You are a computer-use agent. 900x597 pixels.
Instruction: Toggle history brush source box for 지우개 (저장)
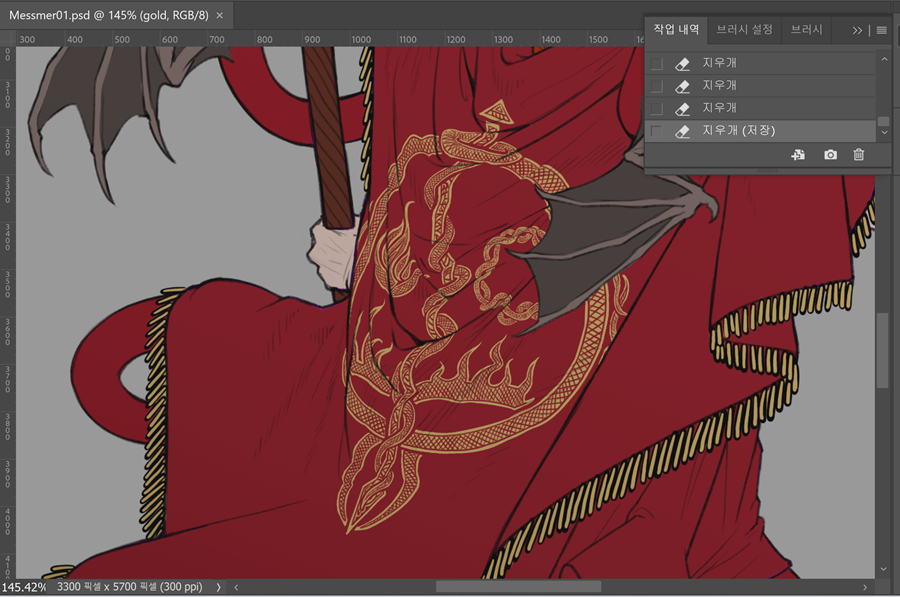pyautogui.click(x=656, y=131)
